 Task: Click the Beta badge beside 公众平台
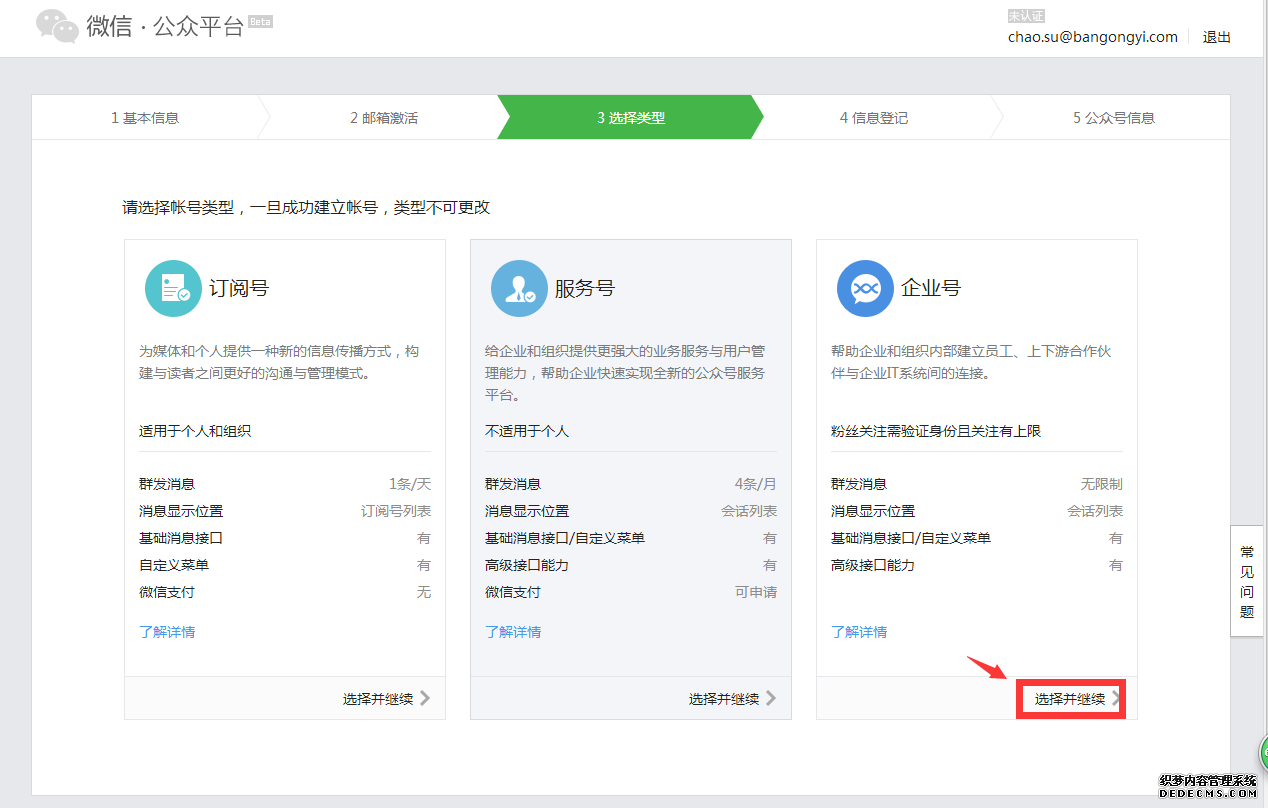(260, 22)
